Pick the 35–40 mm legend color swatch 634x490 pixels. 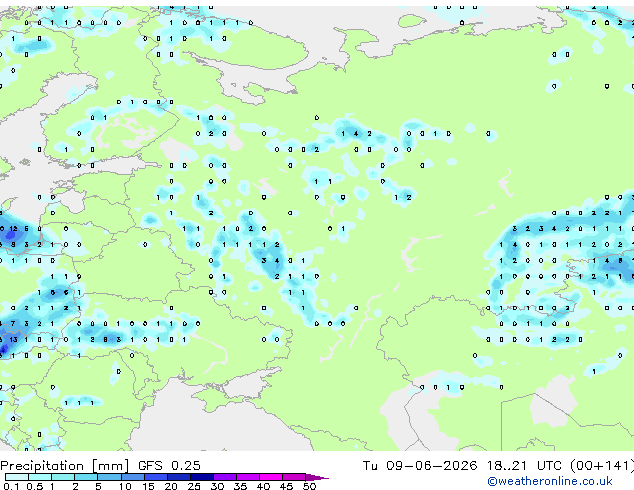(x=247, y=477)
